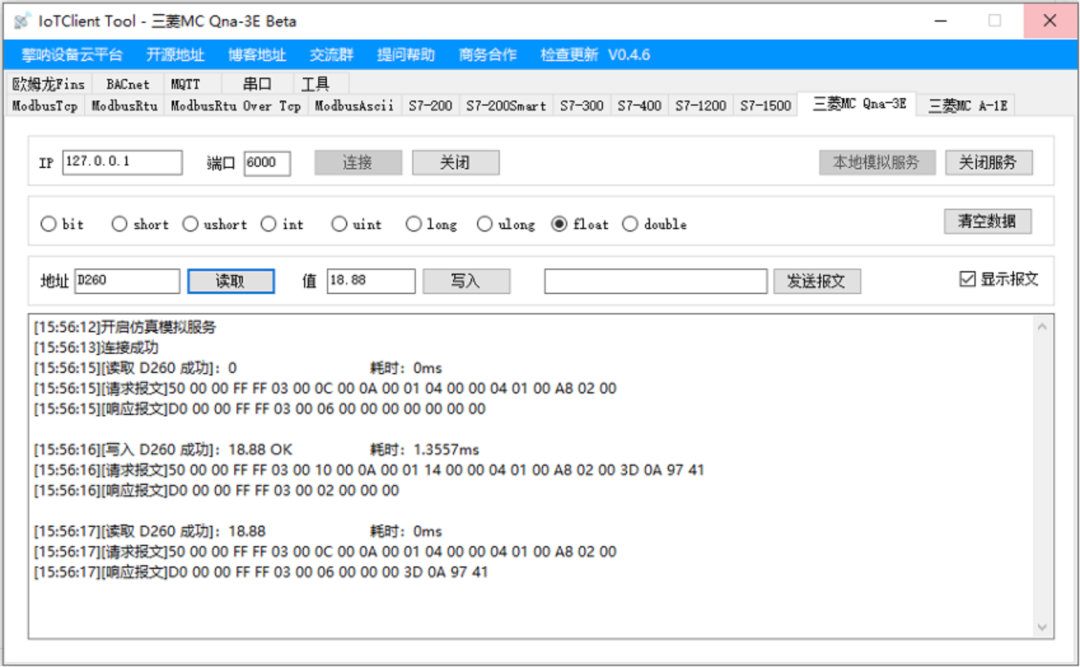The width and height of the screenshot is (1080, 667).
Task: Click the 开源地址 link
Action: [x=175, y=55]
